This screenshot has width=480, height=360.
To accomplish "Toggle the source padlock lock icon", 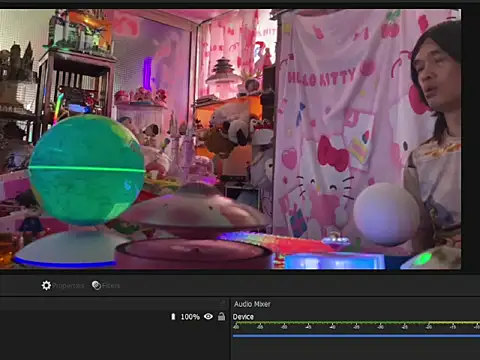I will pyautogui.click(x=221, y=316).
